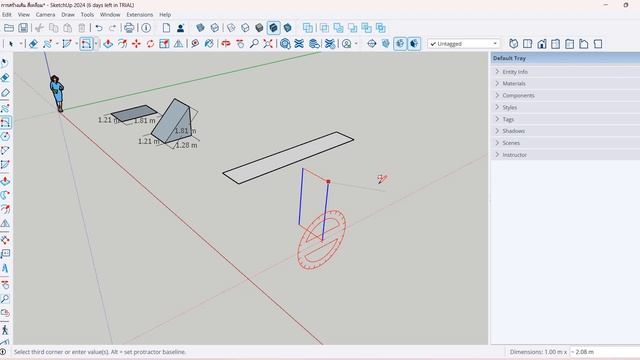Select the Scale tool
Viewport: 640px width, 360px height.
[x=164, y=44]
